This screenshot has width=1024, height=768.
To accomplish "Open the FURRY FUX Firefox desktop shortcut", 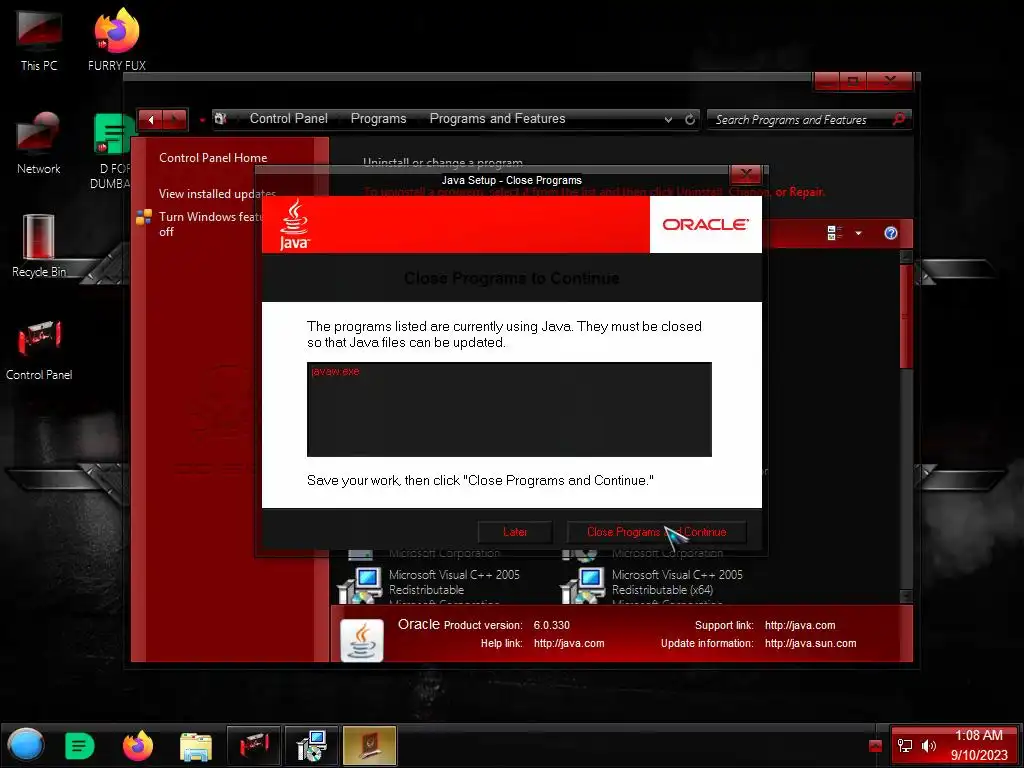I will pos(117,39).
